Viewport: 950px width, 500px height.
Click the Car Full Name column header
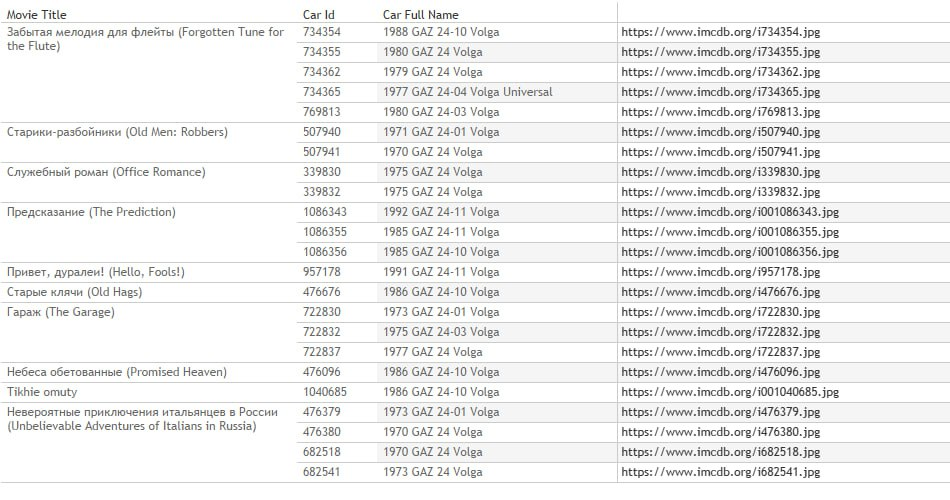click(420, 15)
